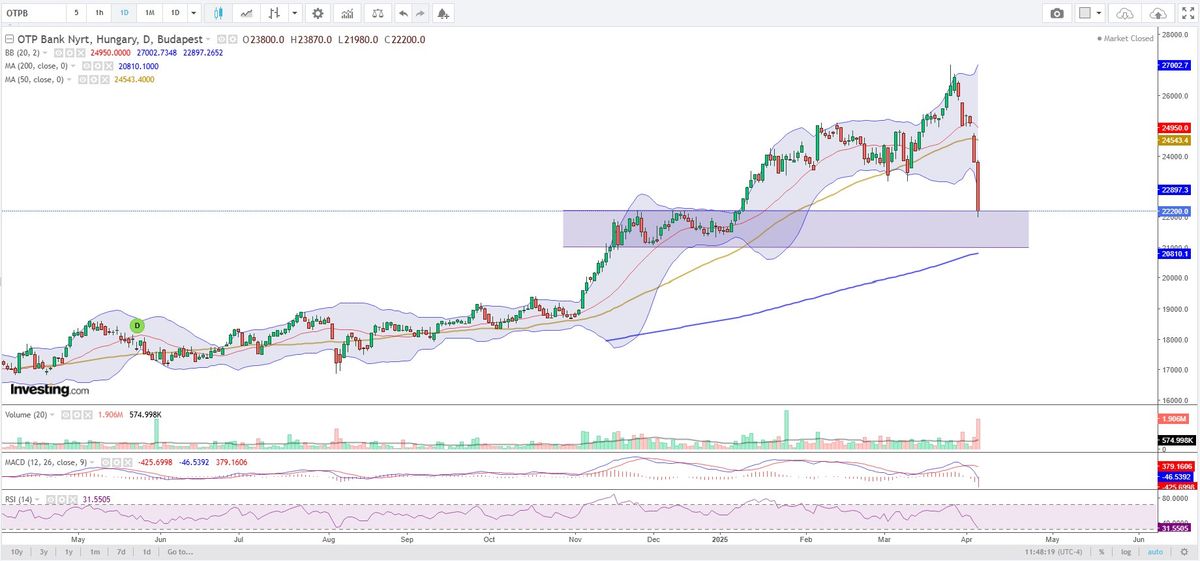Screen dimensions: 1200x561
Task: Expand the time interval dropdown arrow
Action: point(193,13)
